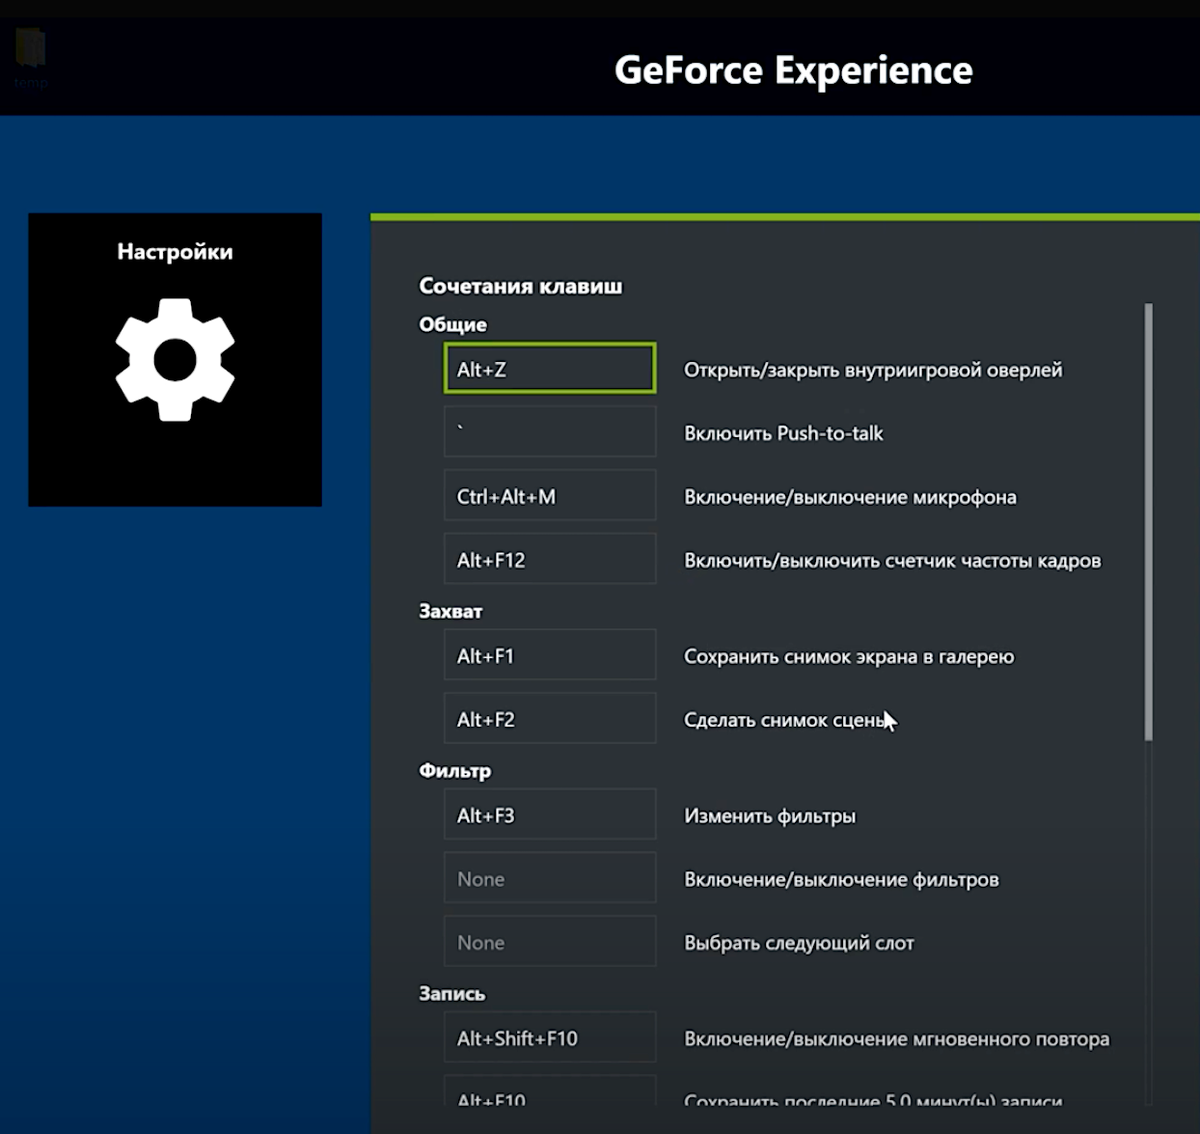Open the desktop folder icon top-left
The image size is (1200, 1134).
coord(30,55)
